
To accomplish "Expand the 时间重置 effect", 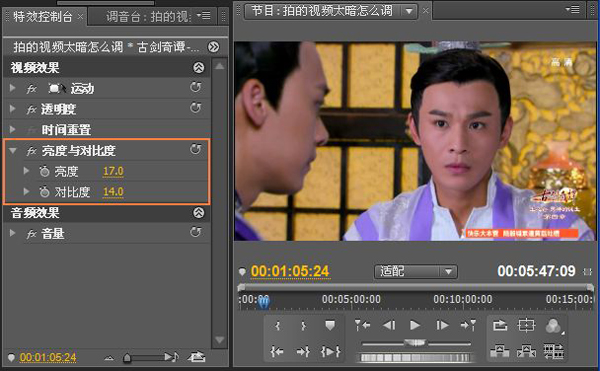I will tap(13, 130).
